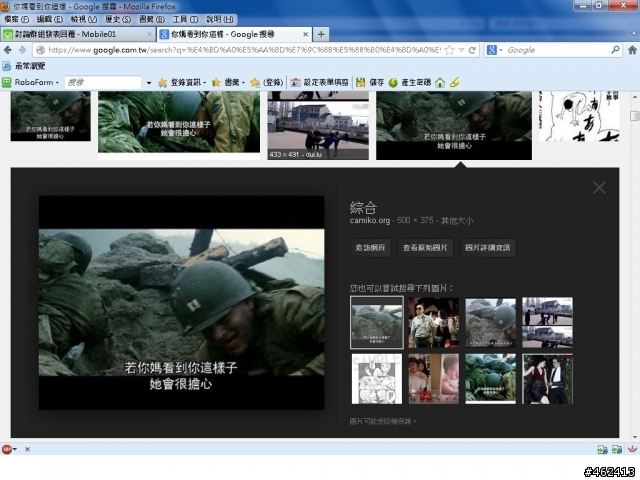This screenshot has height=480, width=640.
Task: Close the add-on bar with x
Action: [x=27, y=449]
